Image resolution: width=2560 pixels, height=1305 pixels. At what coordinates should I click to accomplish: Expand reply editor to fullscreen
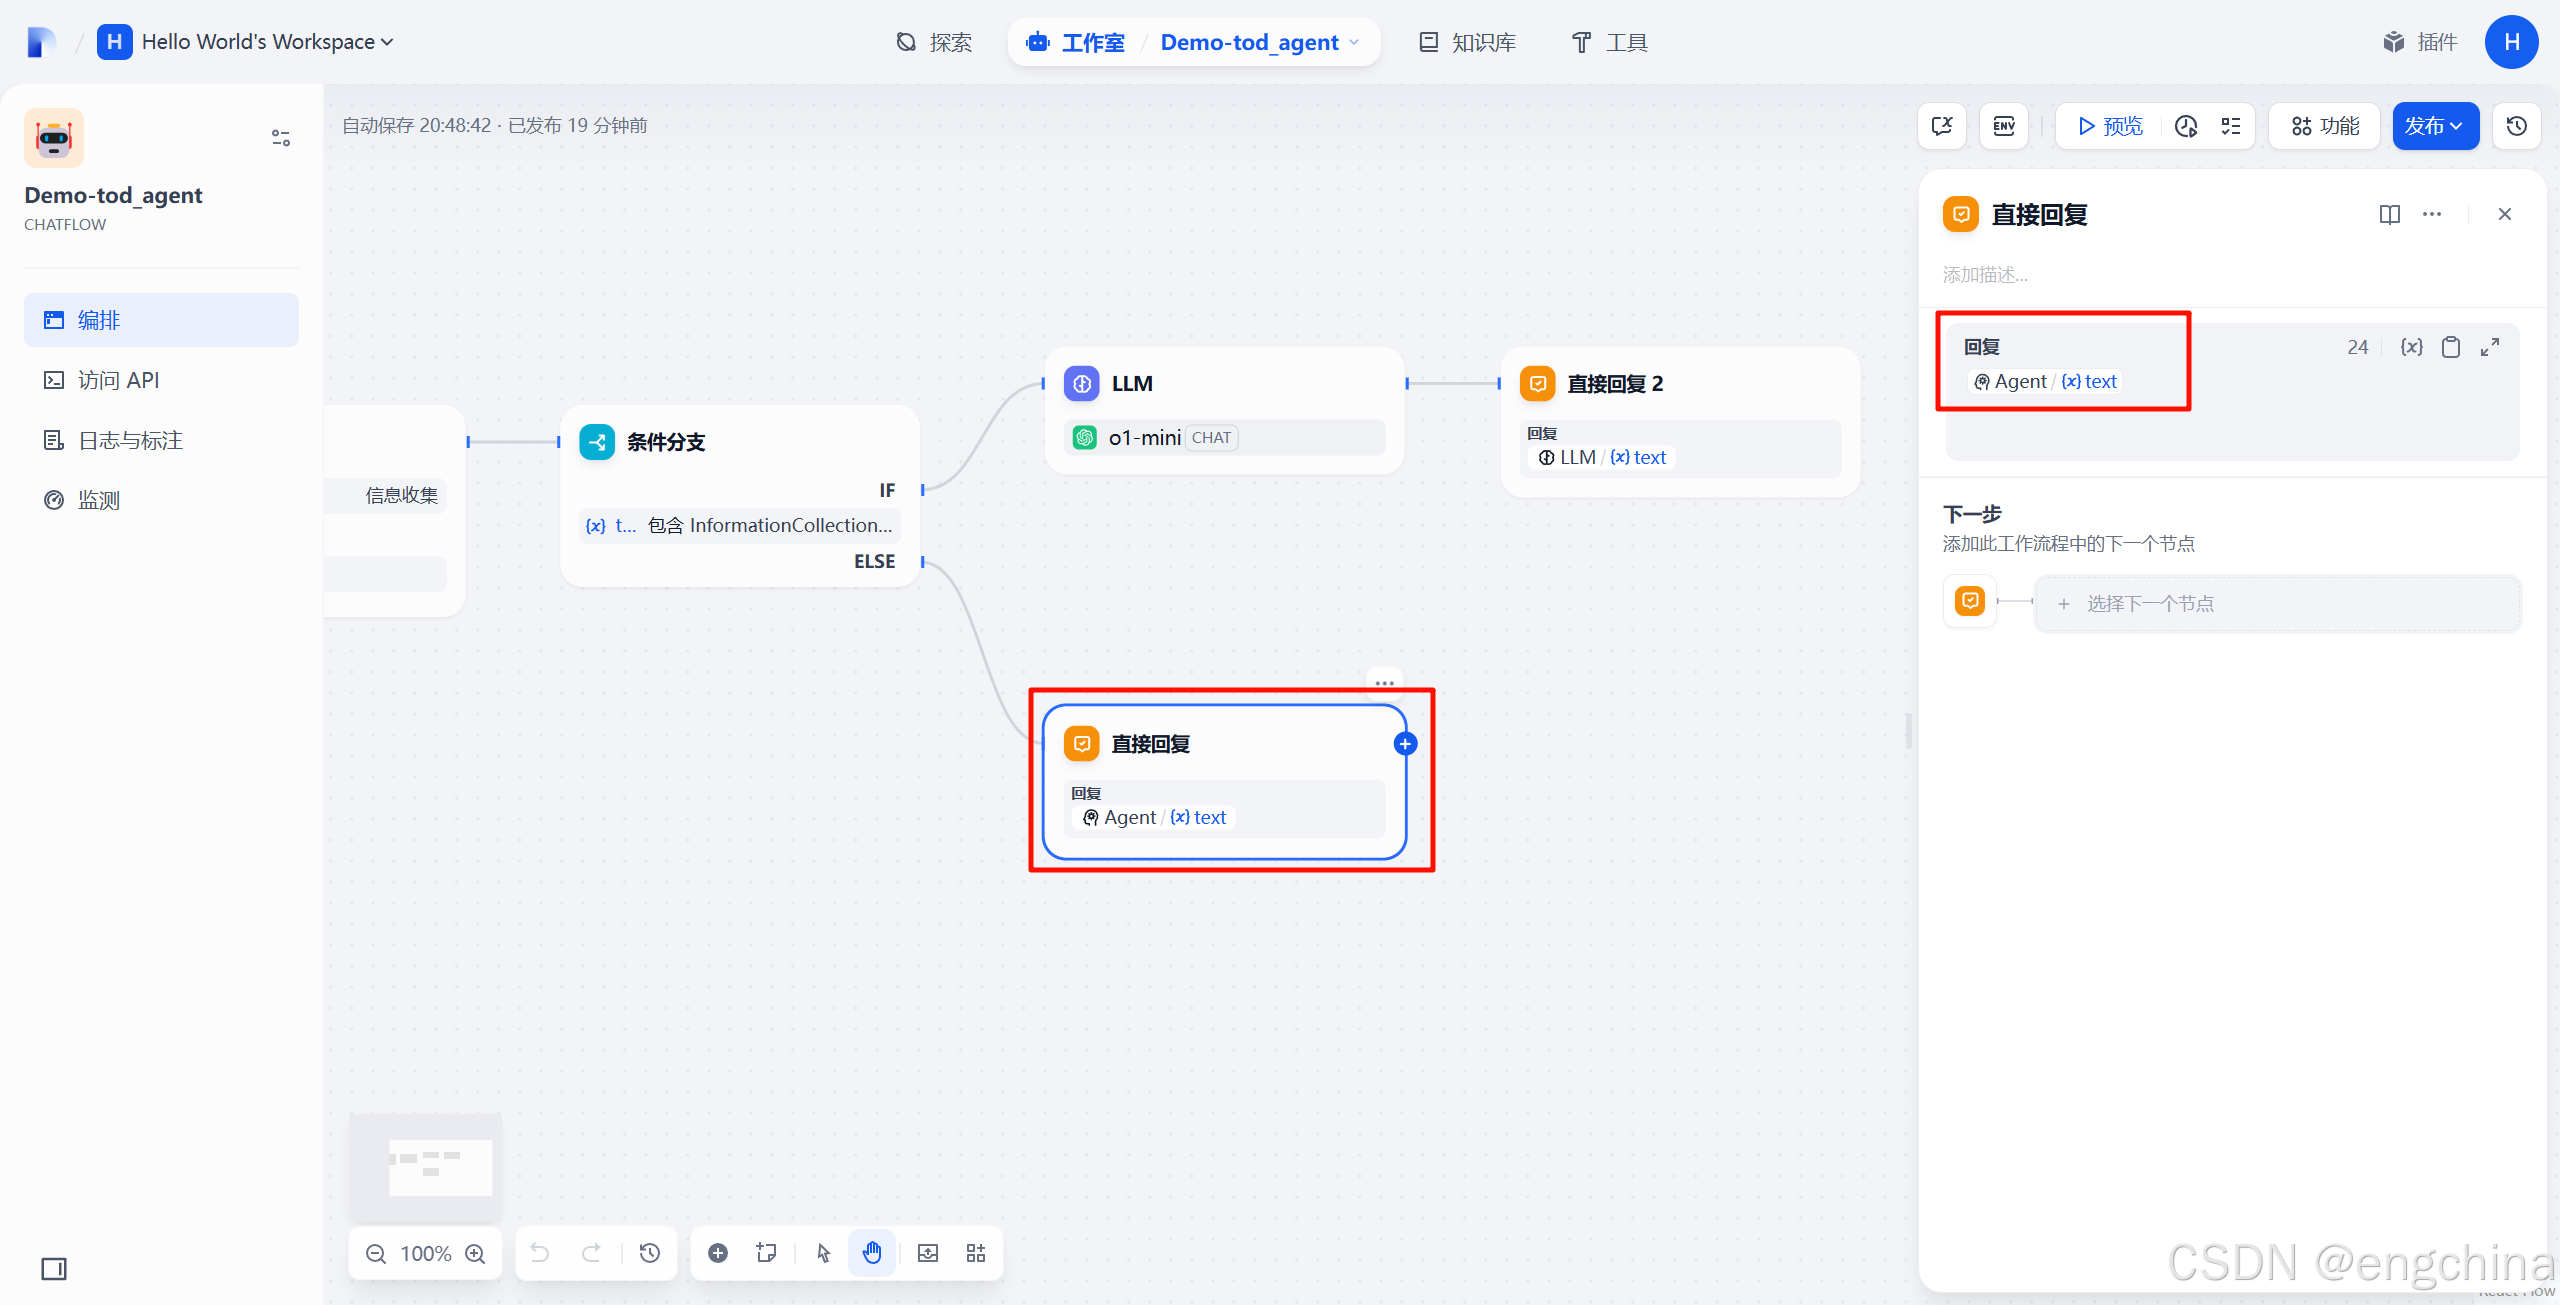point(2490,347)
